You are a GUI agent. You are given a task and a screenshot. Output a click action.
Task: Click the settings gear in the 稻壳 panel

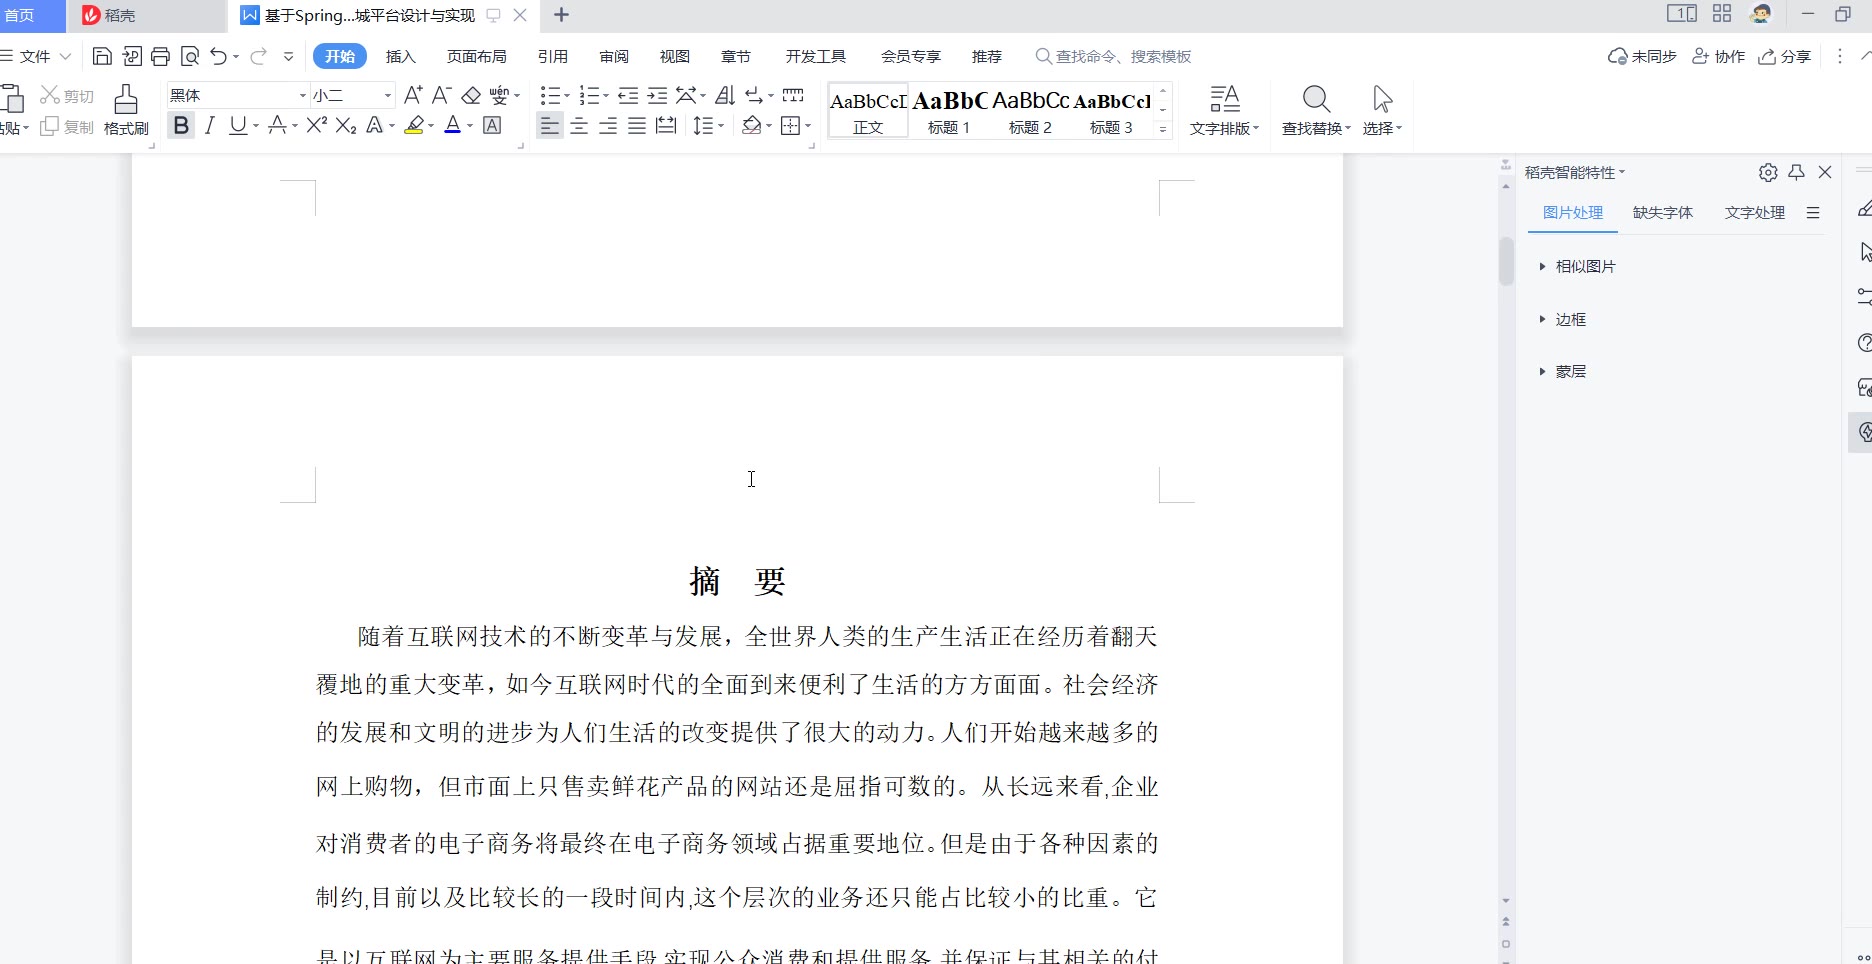pyautogui.click(x=1768, y=172)
